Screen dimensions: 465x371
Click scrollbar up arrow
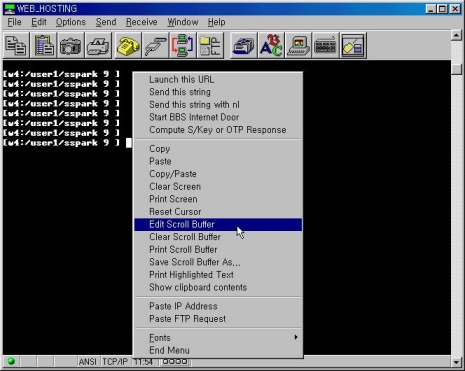456,35
